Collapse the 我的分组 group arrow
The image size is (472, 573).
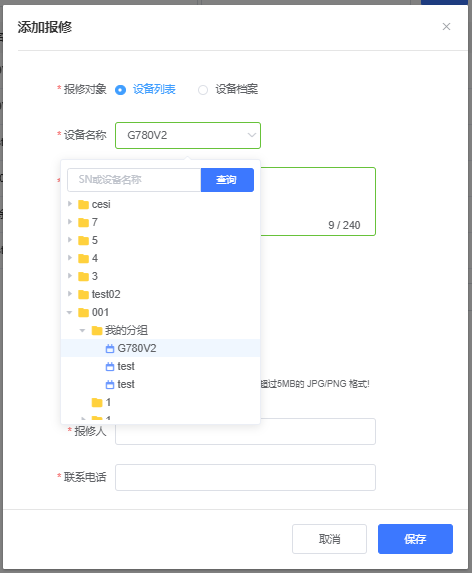point(83,330)
